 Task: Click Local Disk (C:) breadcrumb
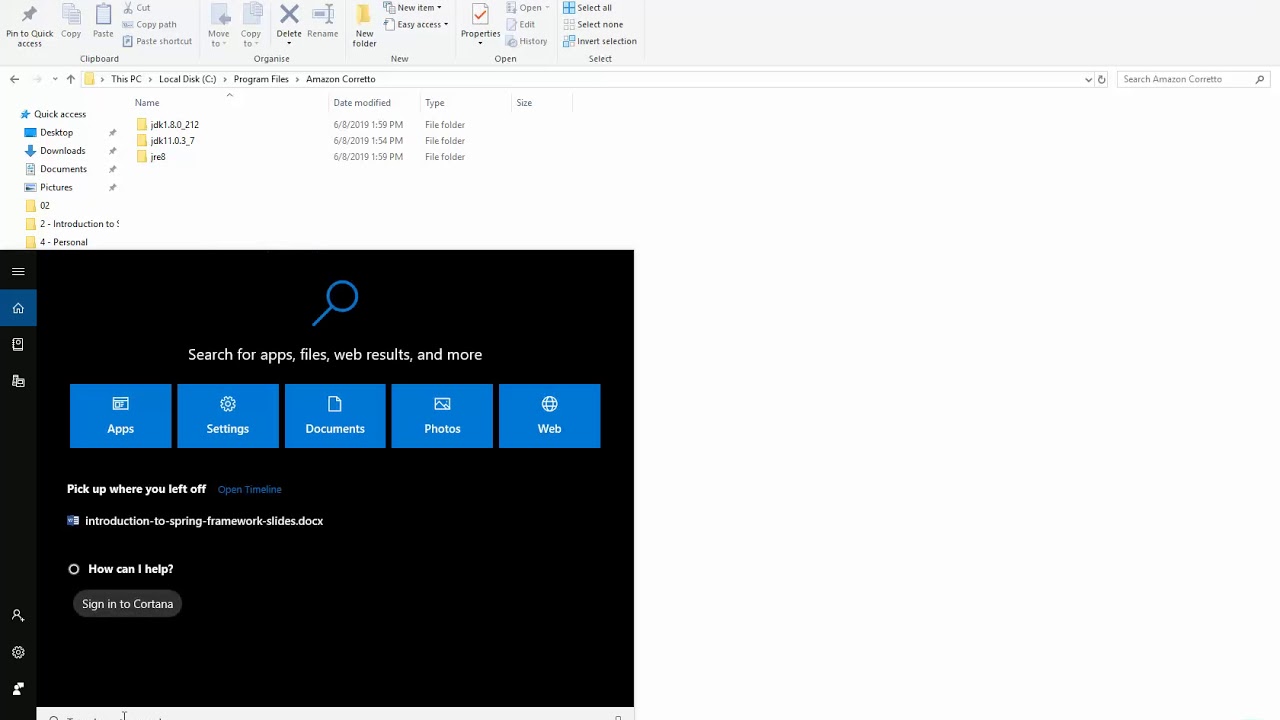pyautogui.click(x=187, y=79)
